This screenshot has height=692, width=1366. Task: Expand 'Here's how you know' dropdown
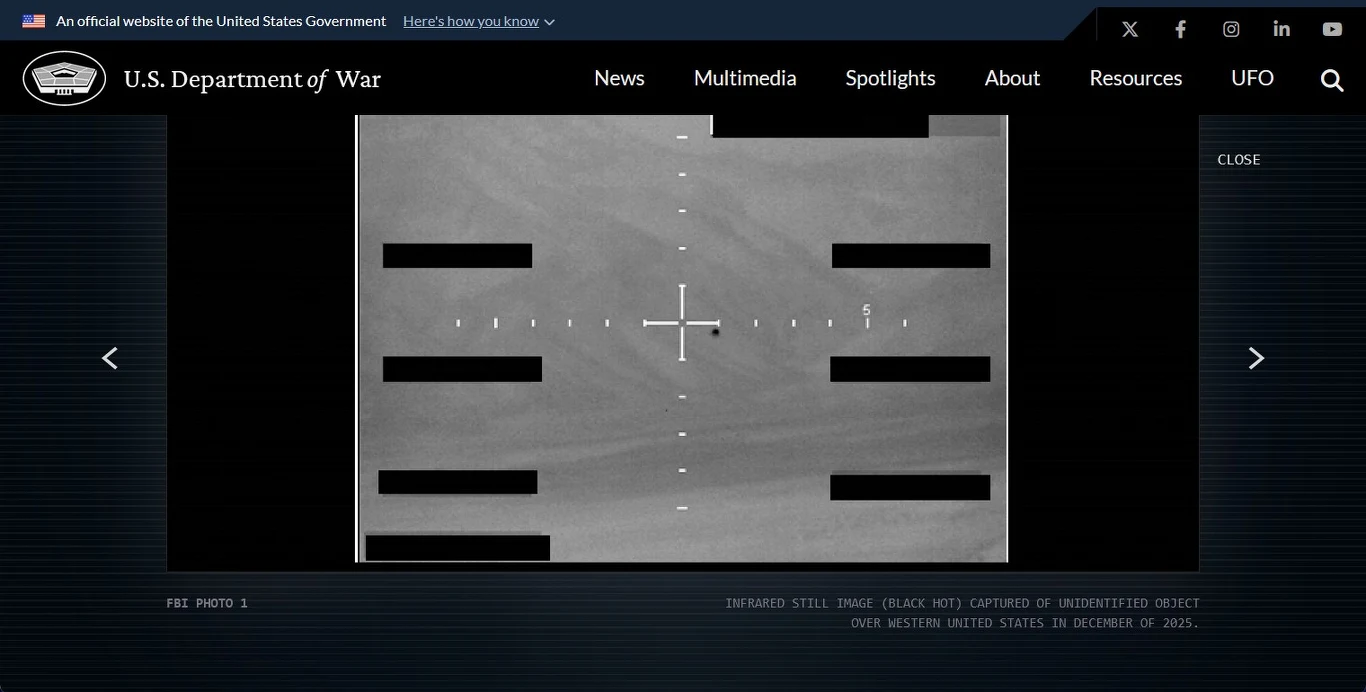coord(478,21)
